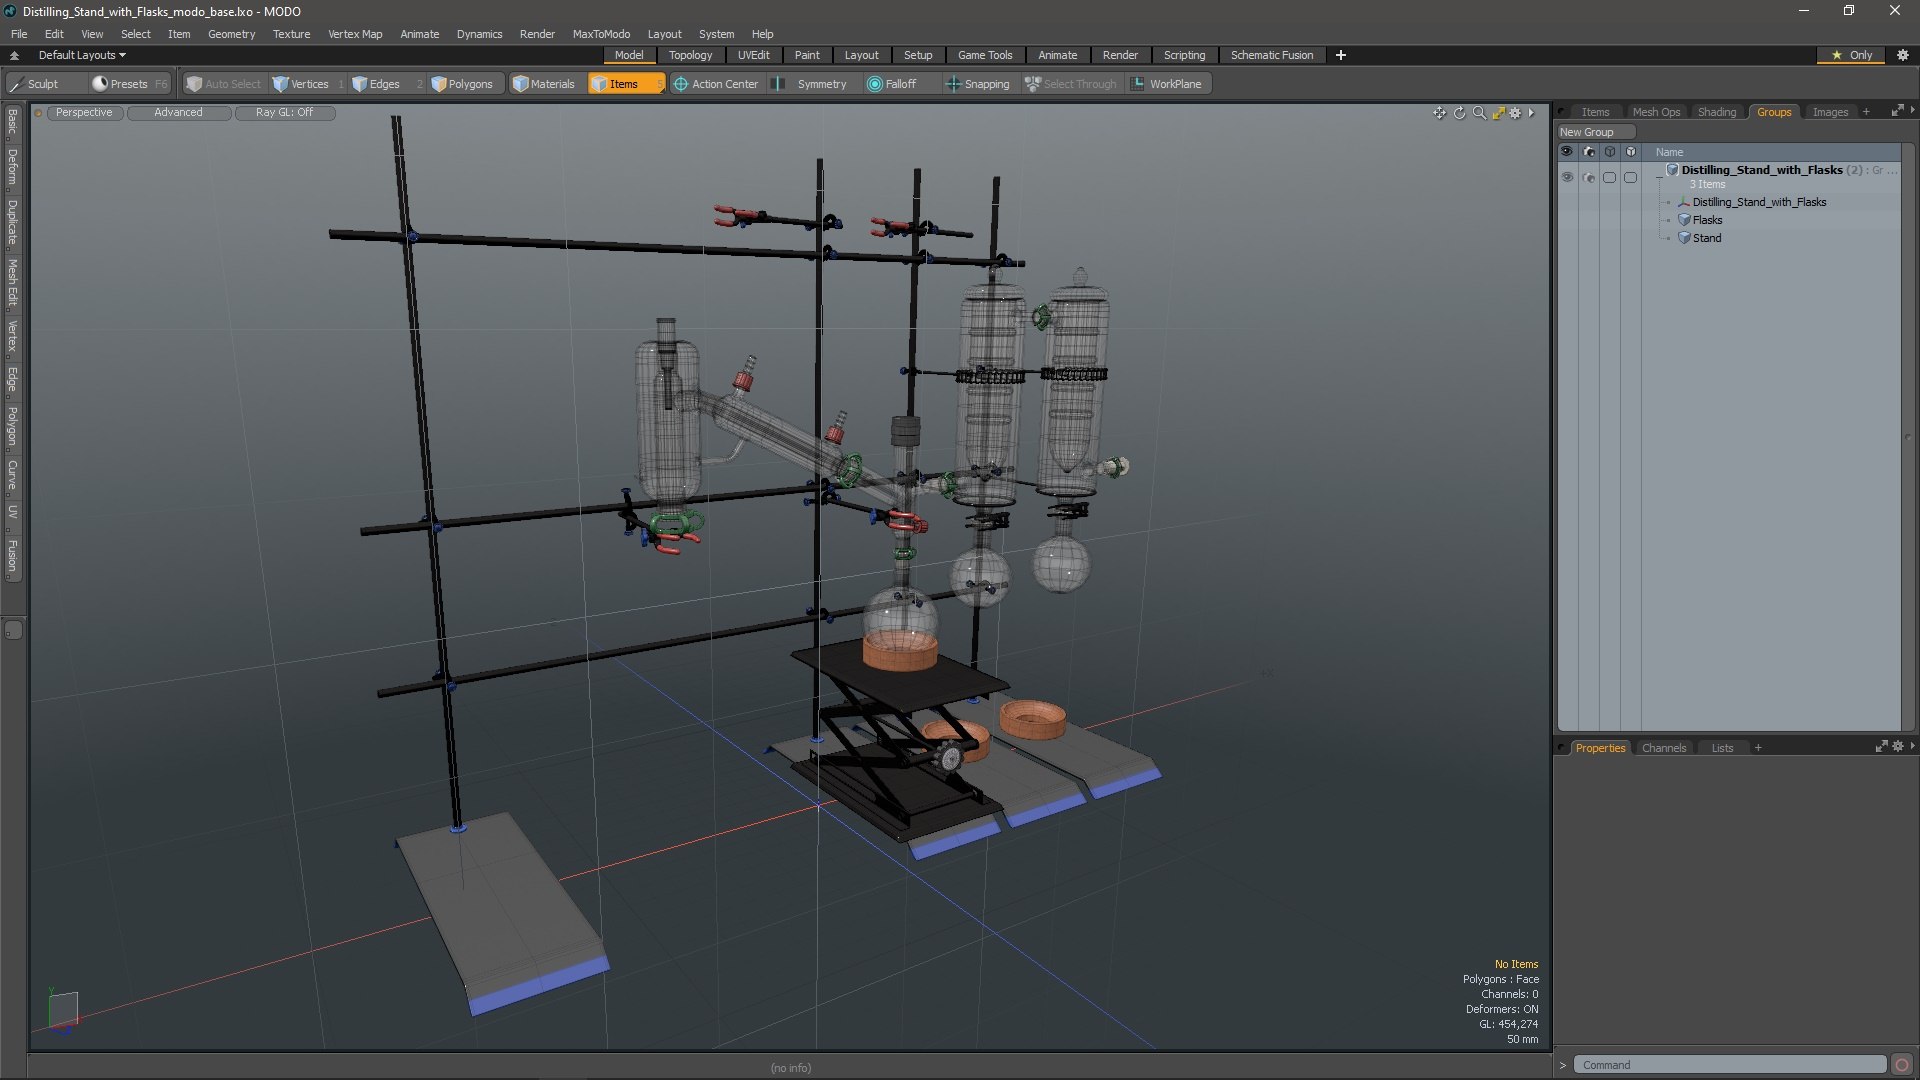This screenshot has height=1080, width=1920.
Task: Toggle Auto Select
Action: coord(224,84)
